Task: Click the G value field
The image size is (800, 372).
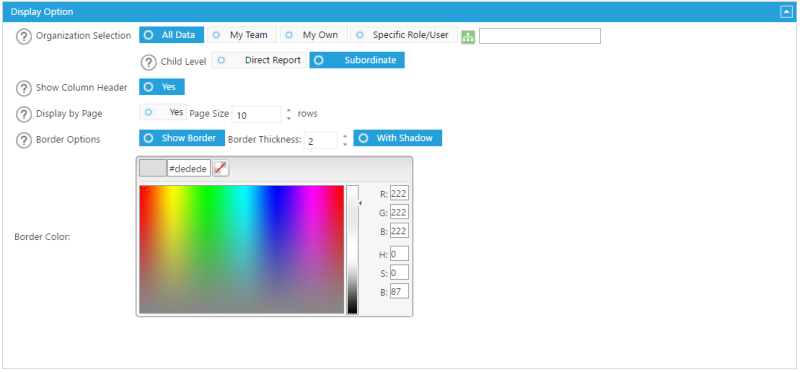Action: pyautogui.click(x=399, y=212)
